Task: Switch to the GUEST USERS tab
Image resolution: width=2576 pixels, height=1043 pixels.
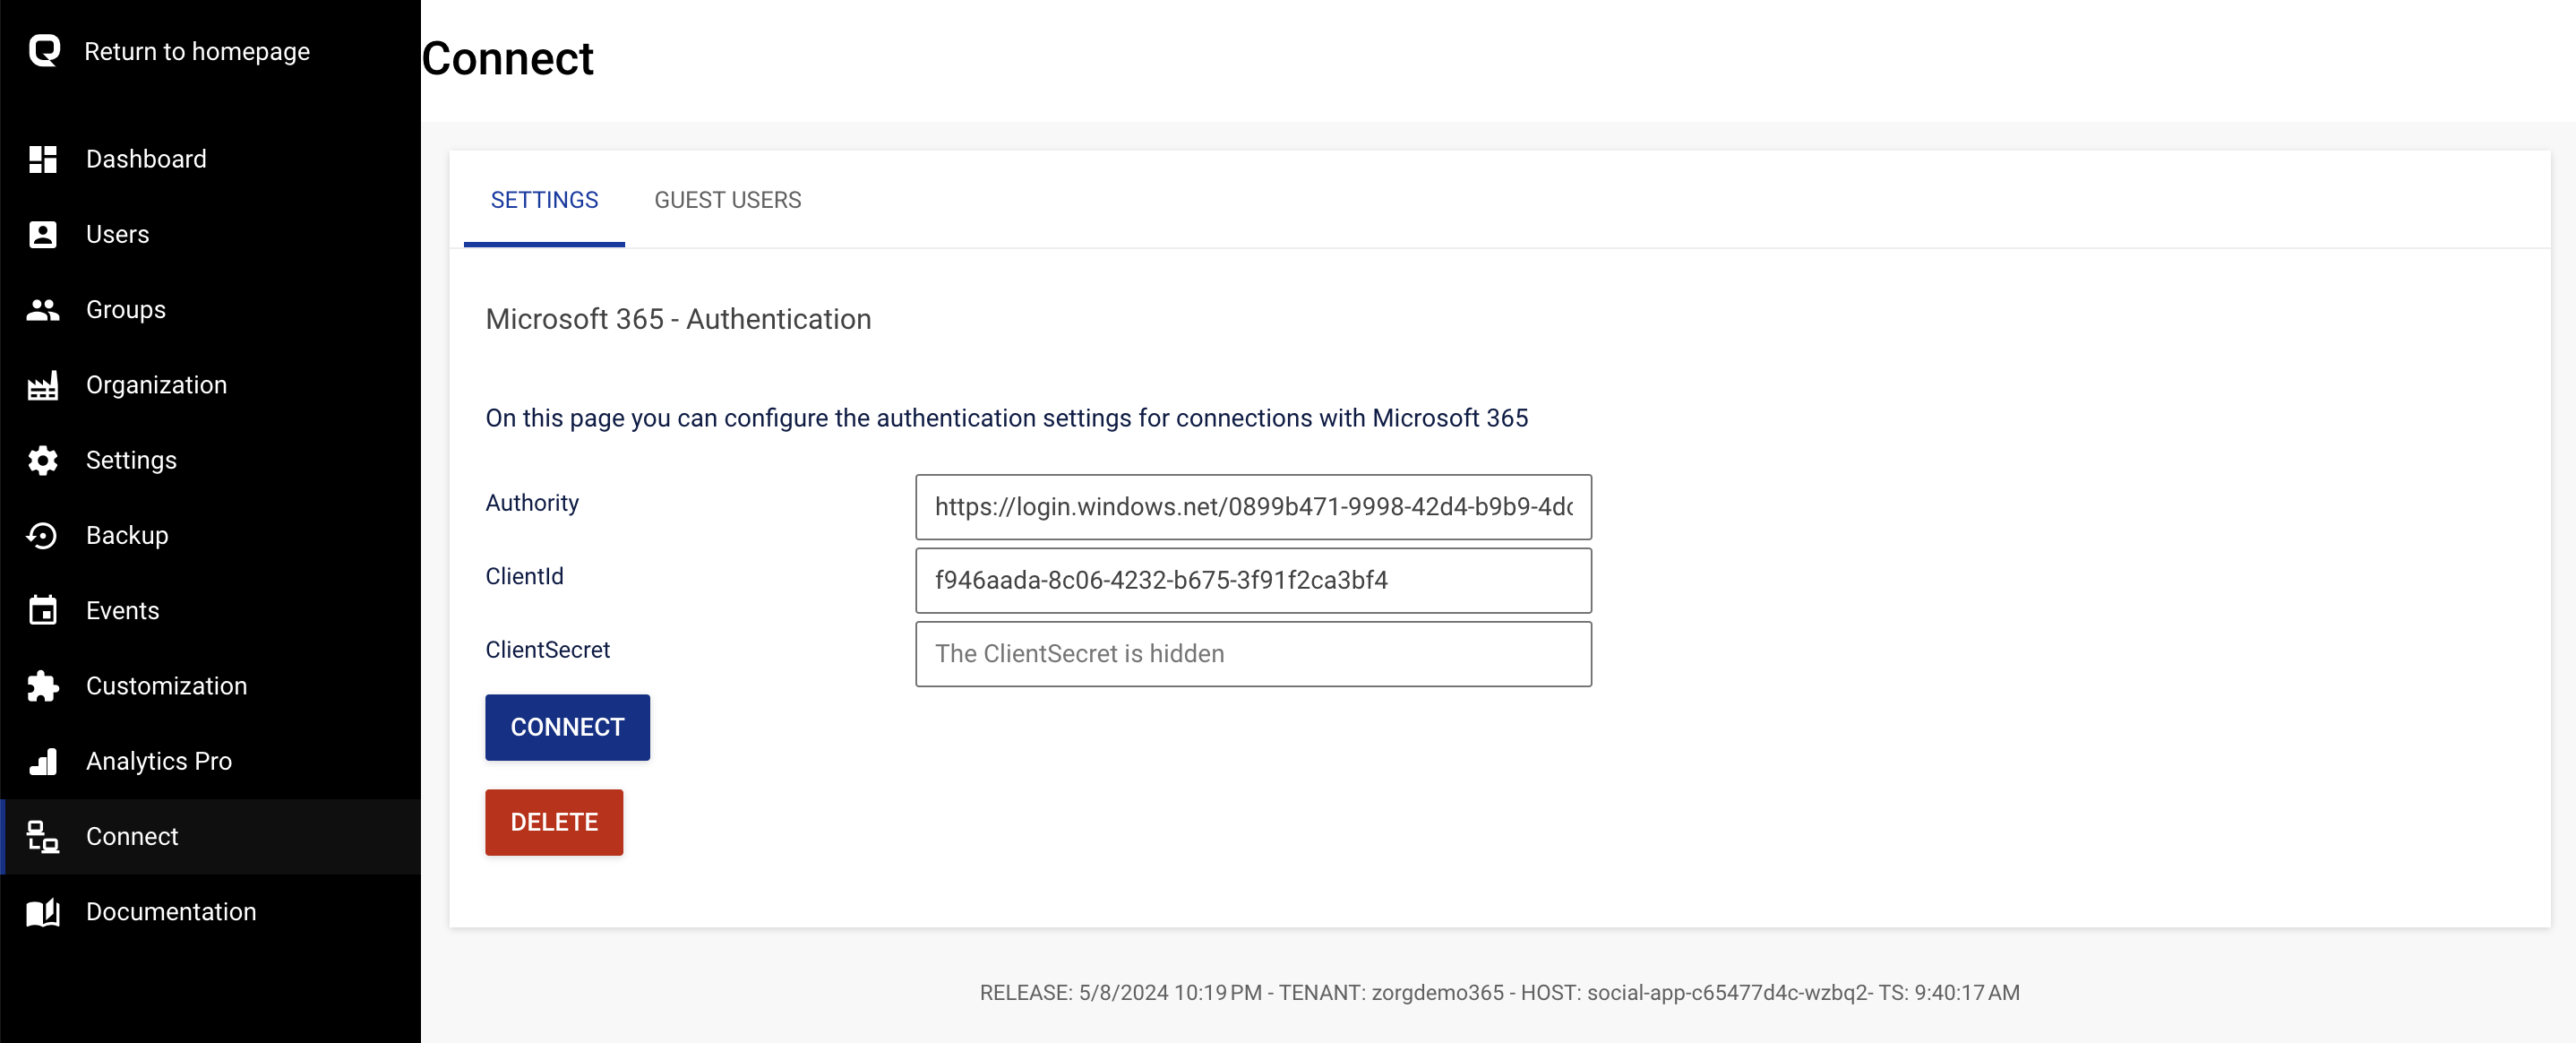Action: 727,200
